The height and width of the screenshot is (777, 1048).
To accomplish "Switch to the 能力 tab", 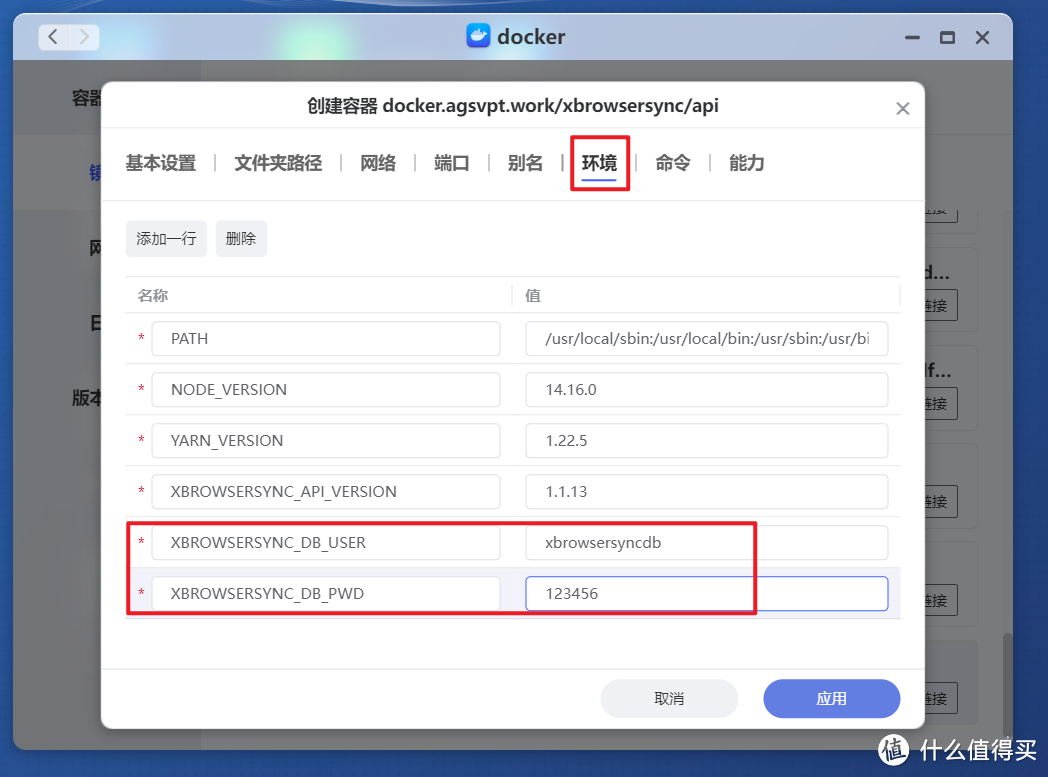I will click(x=746, y=163).
